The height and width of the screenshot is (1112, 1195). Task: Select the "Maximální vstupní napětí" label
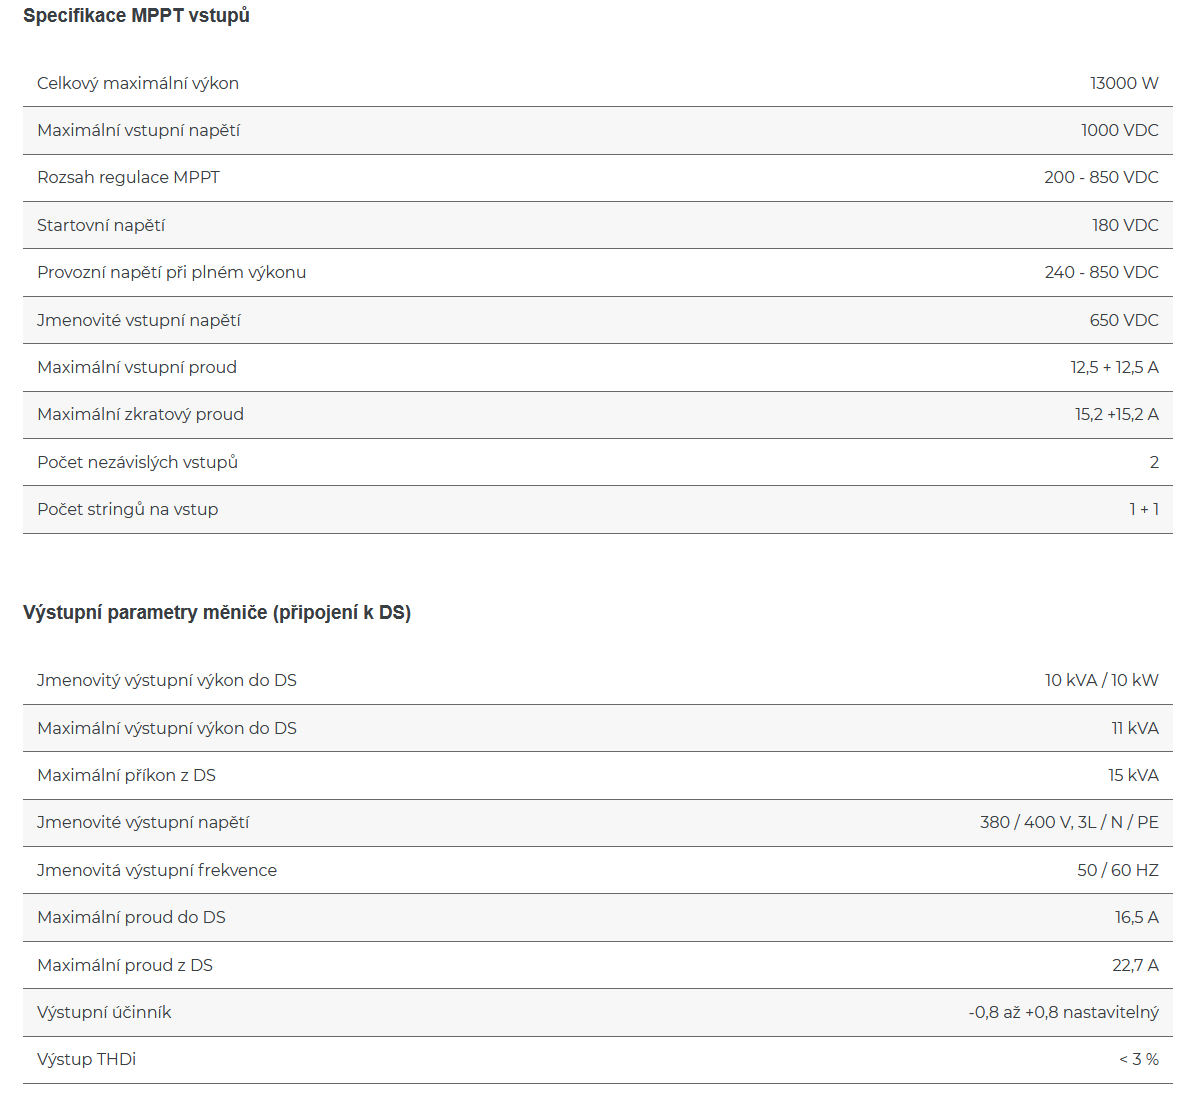[138, 130]
